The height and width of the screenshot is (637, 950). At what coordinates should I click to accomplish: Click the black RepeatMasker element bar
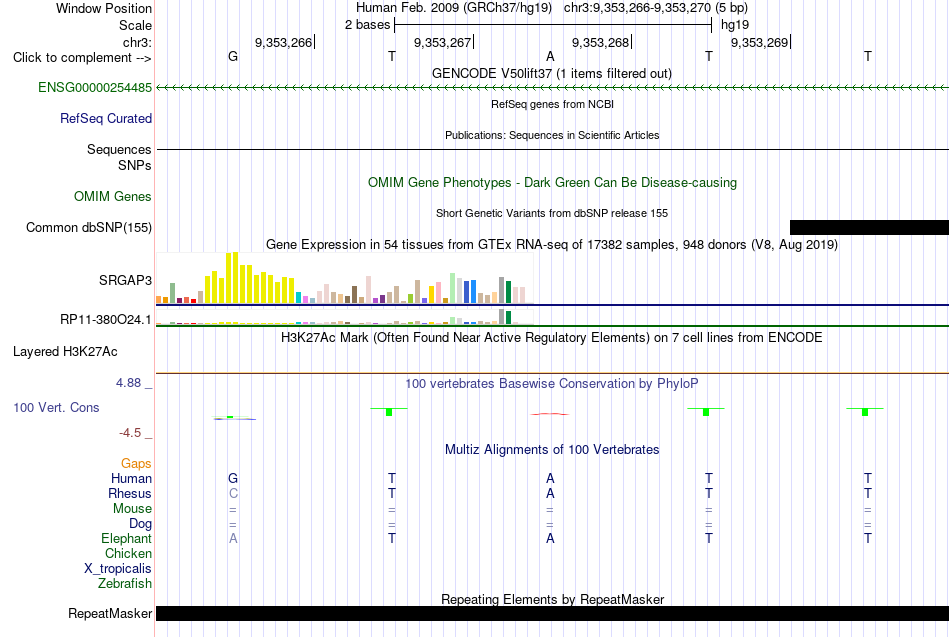pos(553,613)
